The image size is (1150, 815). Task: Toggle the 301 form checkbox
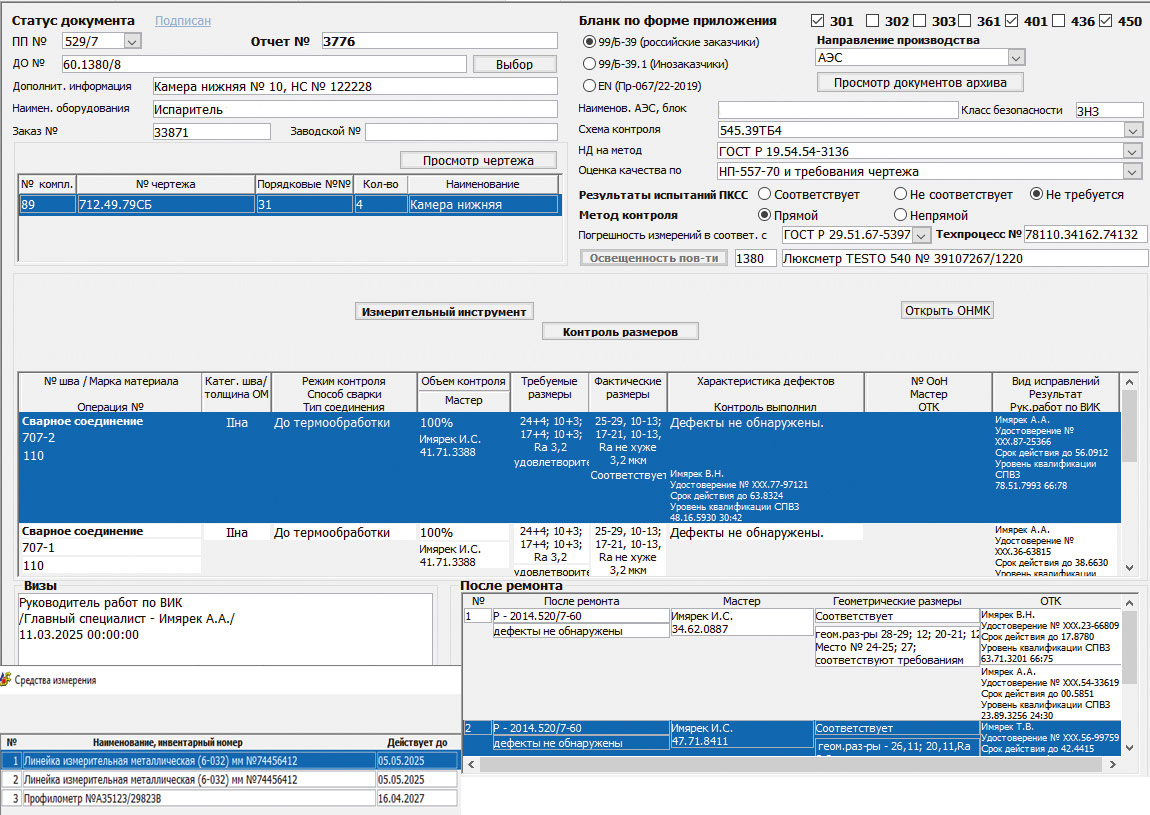click(817, 21)
